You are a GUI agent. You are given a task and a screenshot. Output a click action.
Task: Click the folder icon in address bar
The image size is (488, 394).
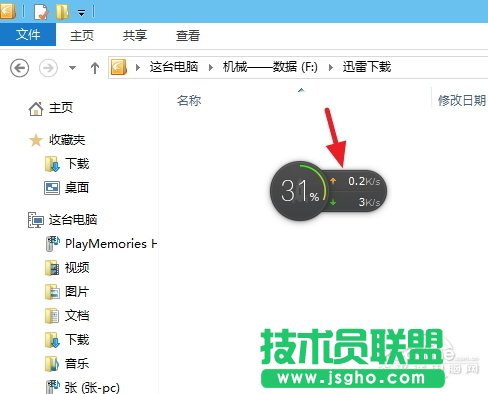click(119, 67)
